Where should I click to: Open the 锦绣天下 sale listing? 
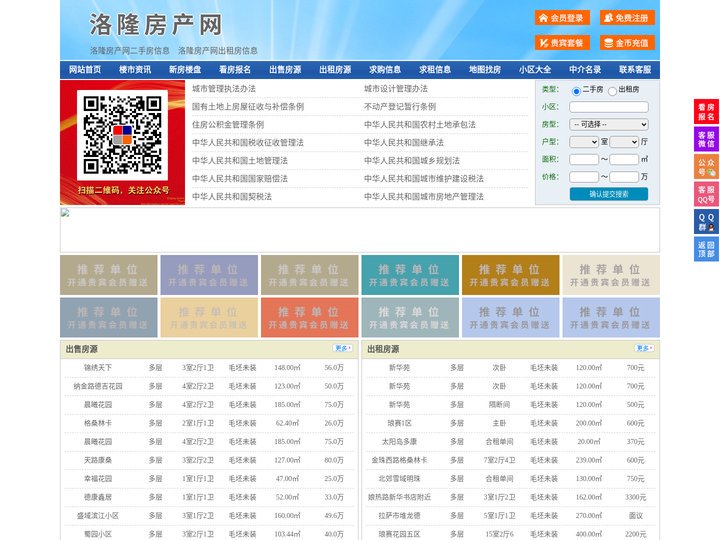coord(98,368)
